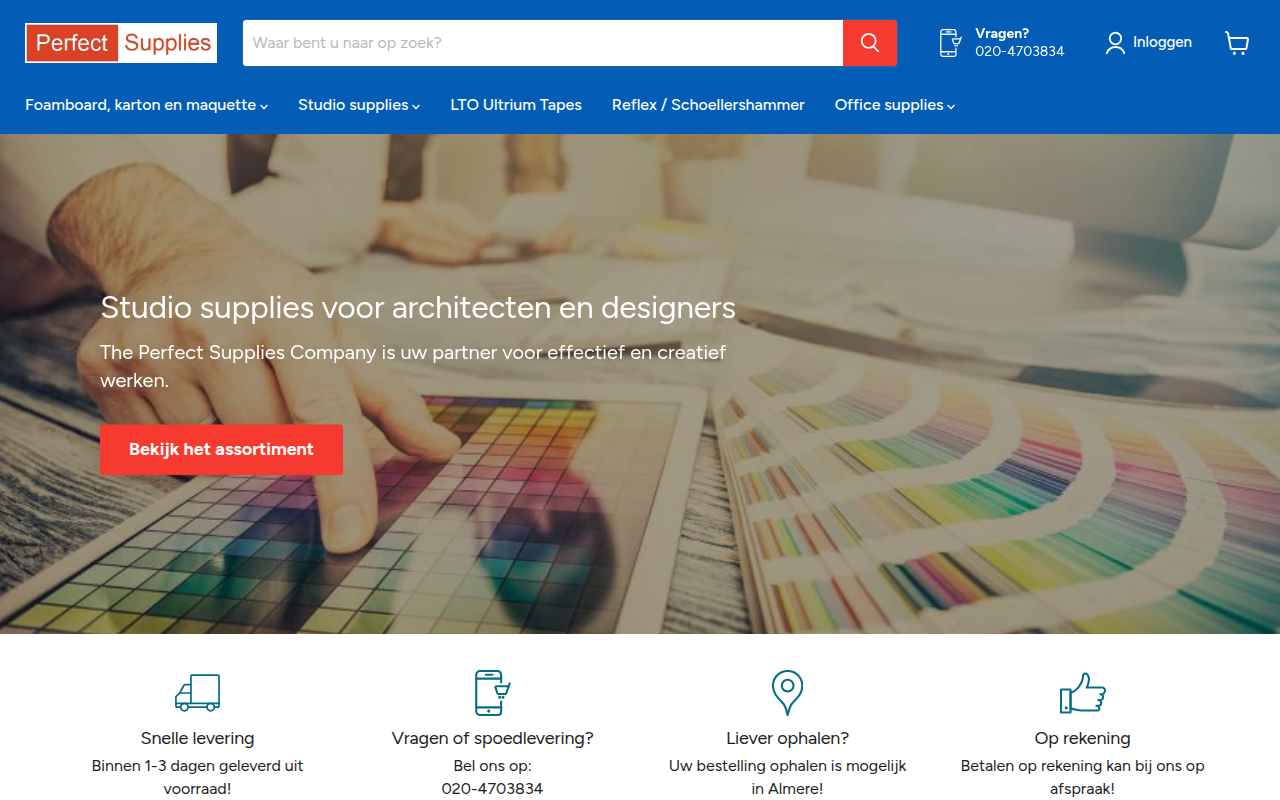
Task: Click the delivery truck icon
Action: 197,692
